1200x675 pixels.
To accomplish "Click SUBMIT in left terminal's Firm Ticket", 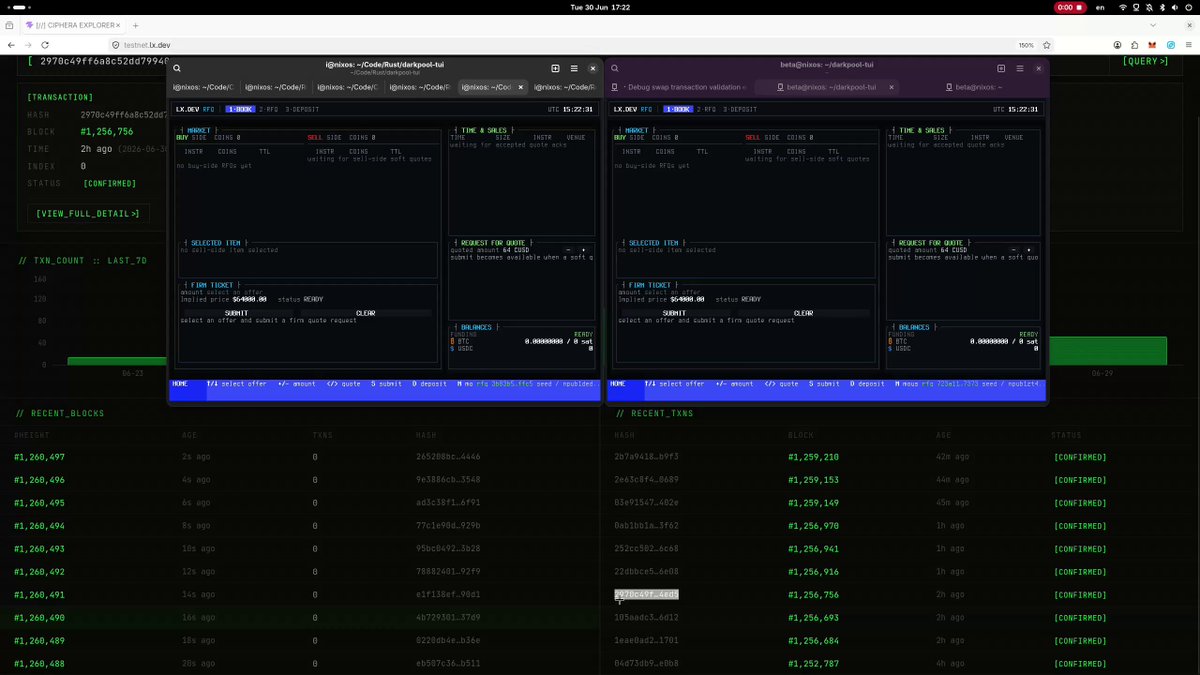I will [x=237, y=313].
